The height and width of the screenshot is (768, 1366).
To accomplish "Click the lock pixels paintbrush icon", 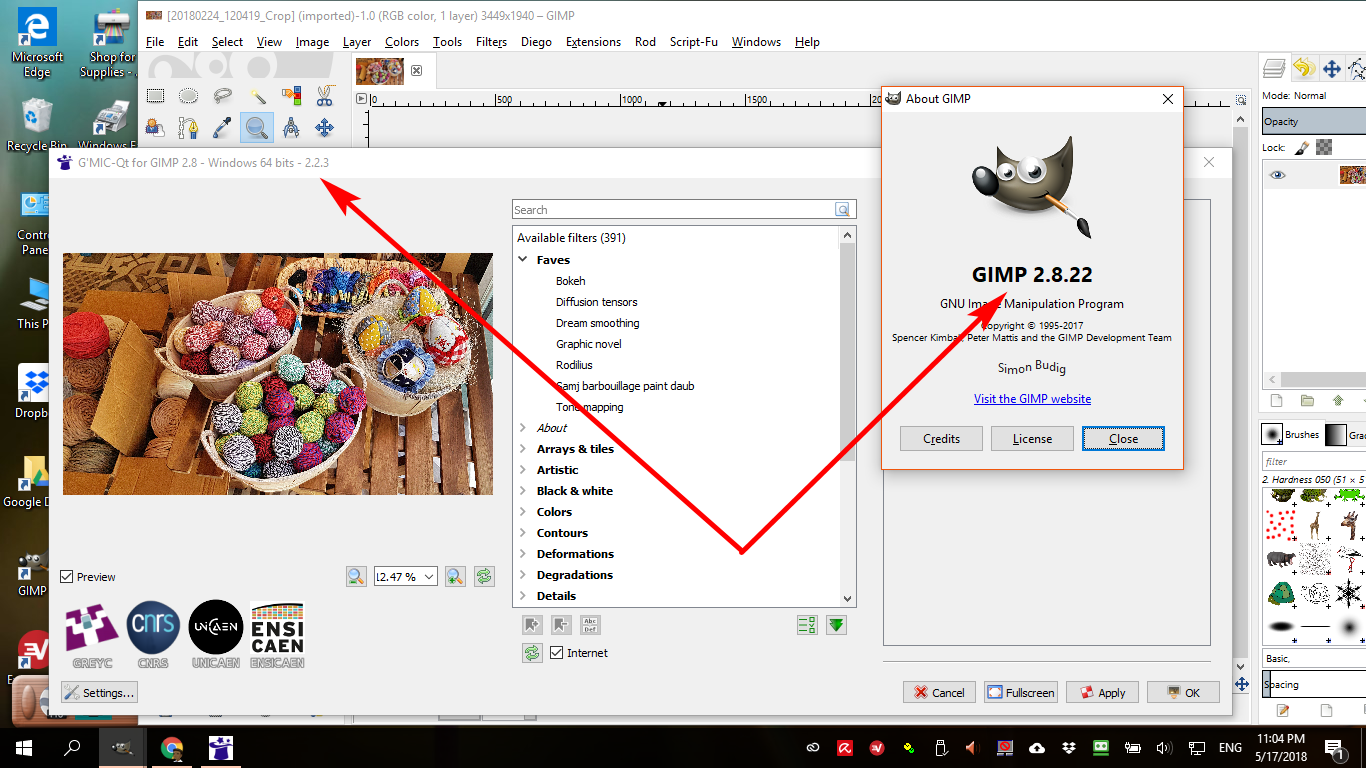I will point(1302,147).
